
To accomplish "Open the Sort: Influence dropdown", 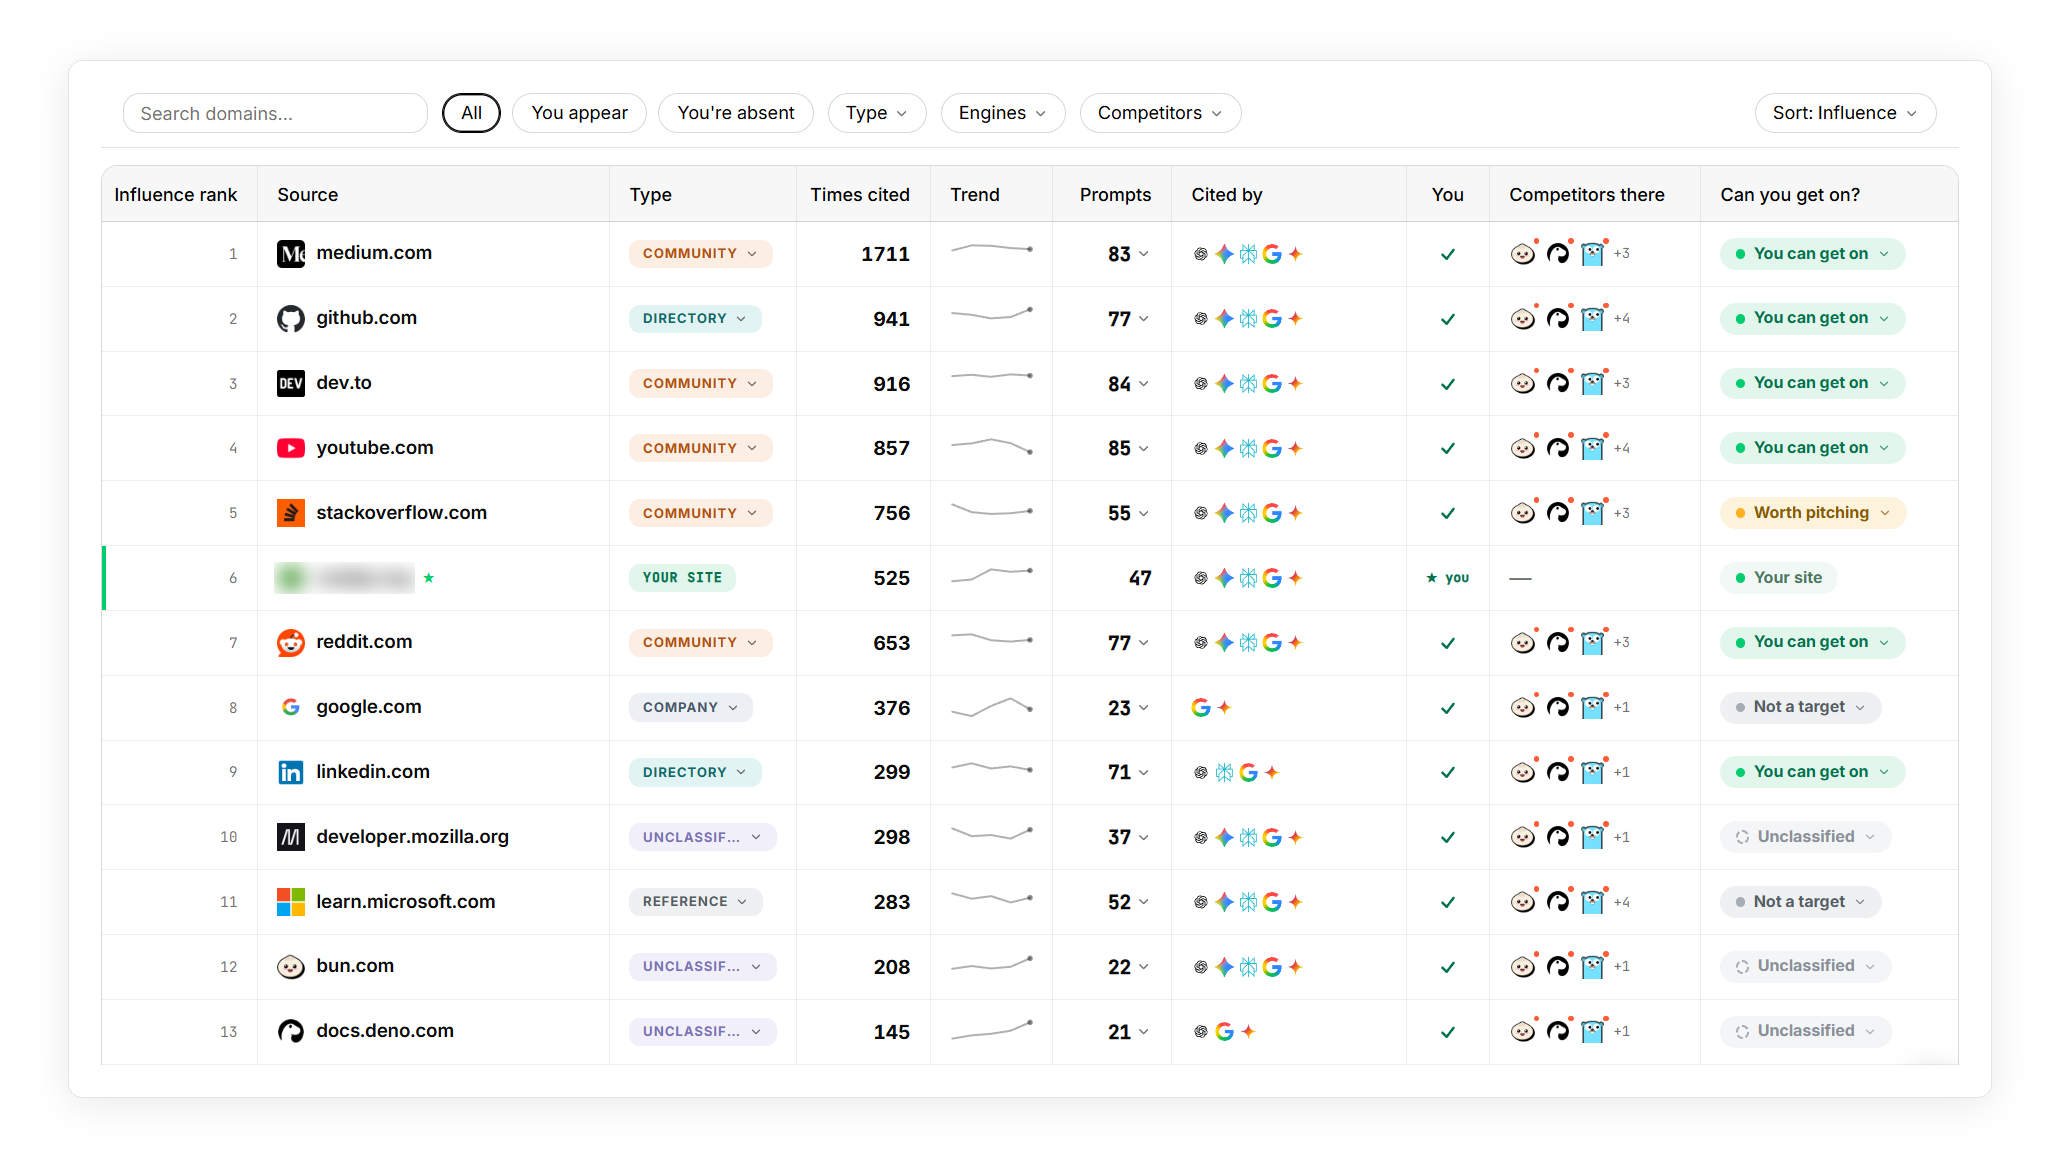I will click(x=1844, y=113).
